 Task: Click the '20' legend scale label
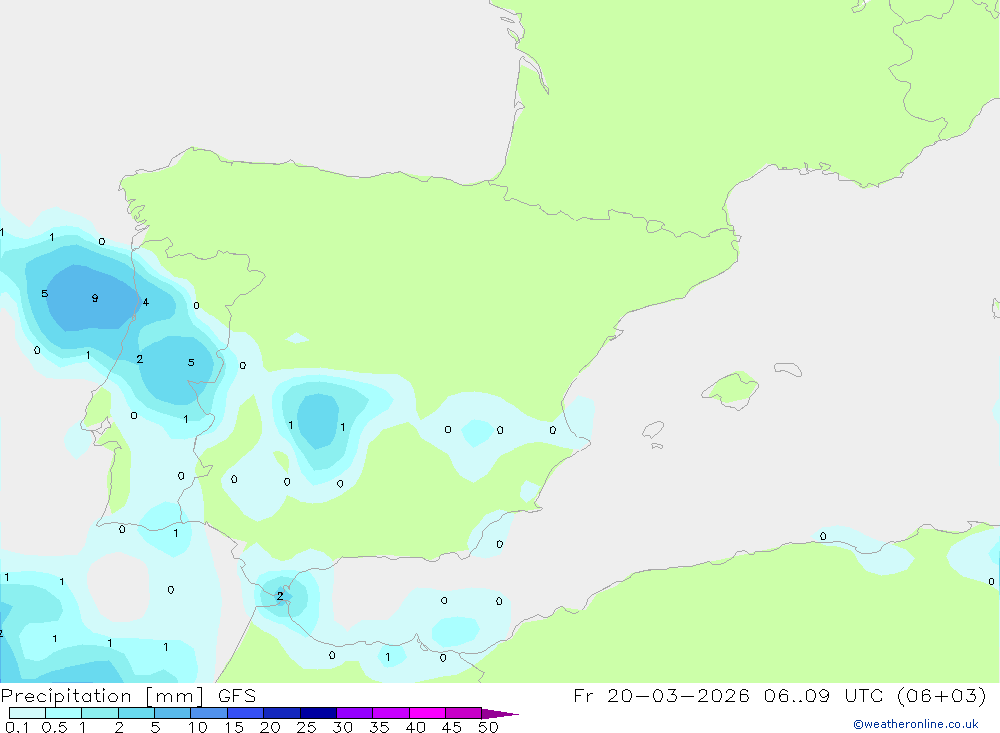tap(270, 727)
